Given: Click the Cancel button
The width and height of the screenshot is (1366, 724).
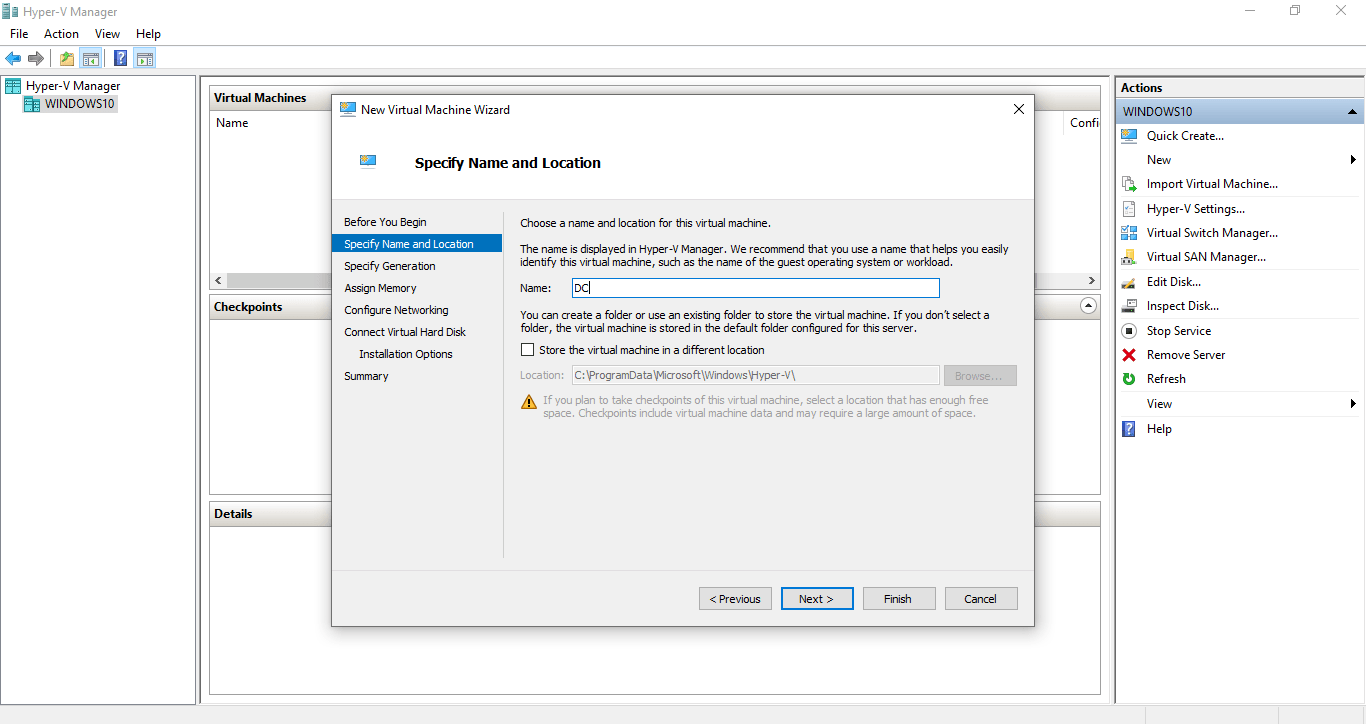Looking at the screenshot, I should point(981,599).
